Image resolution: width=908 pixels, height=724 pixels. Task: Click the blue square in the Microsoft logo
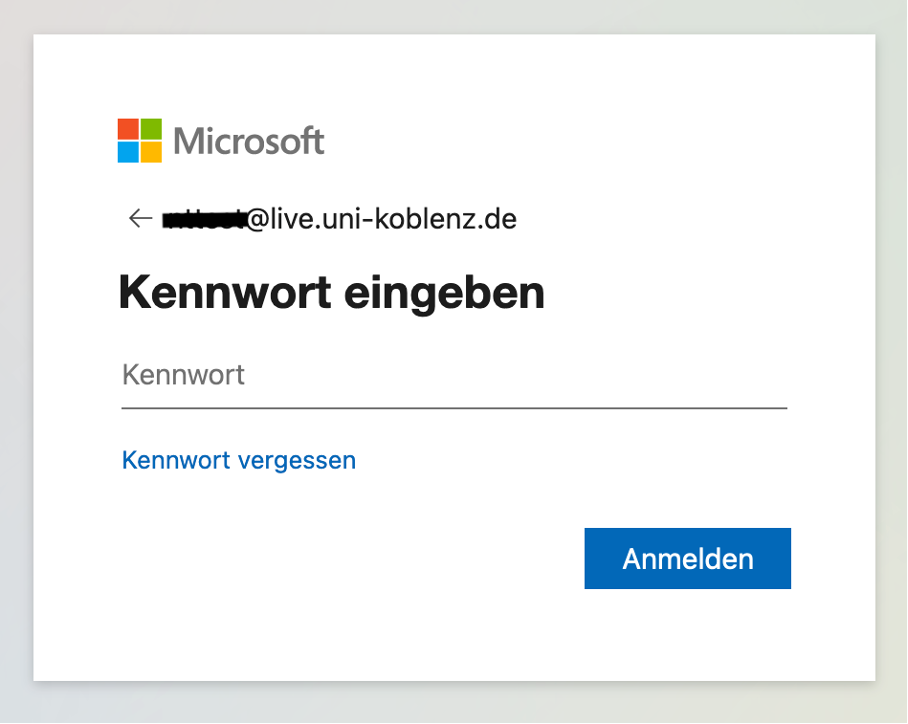[x=128, y=152]
